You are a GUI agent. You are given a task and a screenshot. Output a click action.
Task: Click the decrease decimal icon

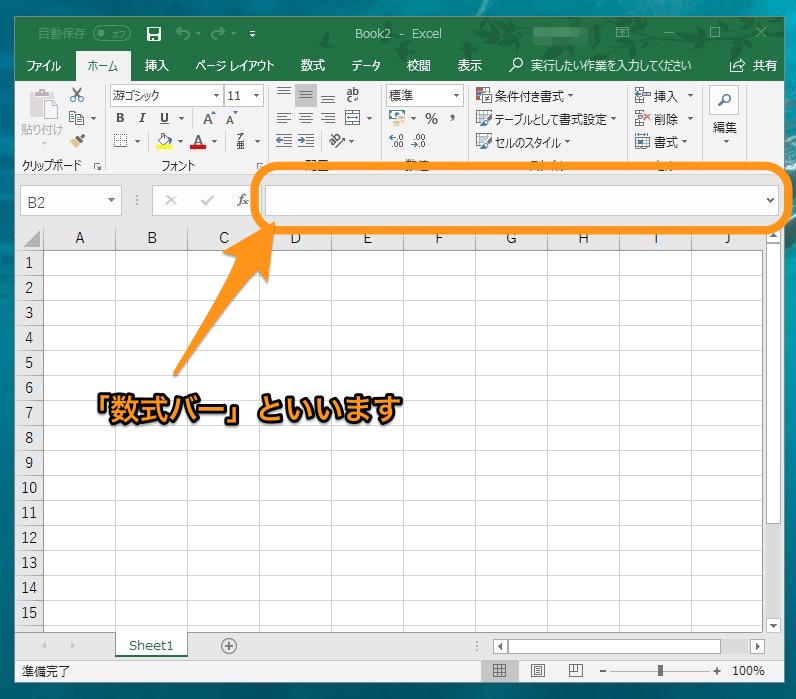[x=419, y=141]
